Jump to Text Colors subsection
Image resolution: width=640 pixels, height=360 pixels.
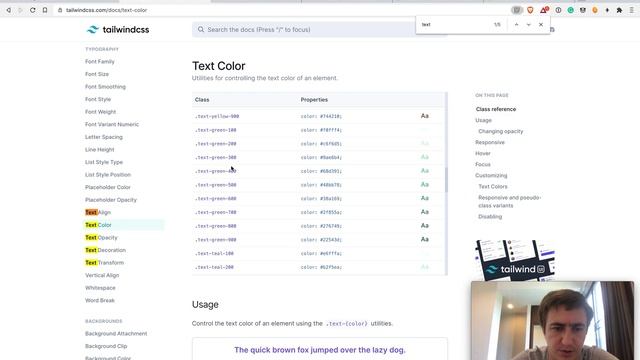click(493, 187)
